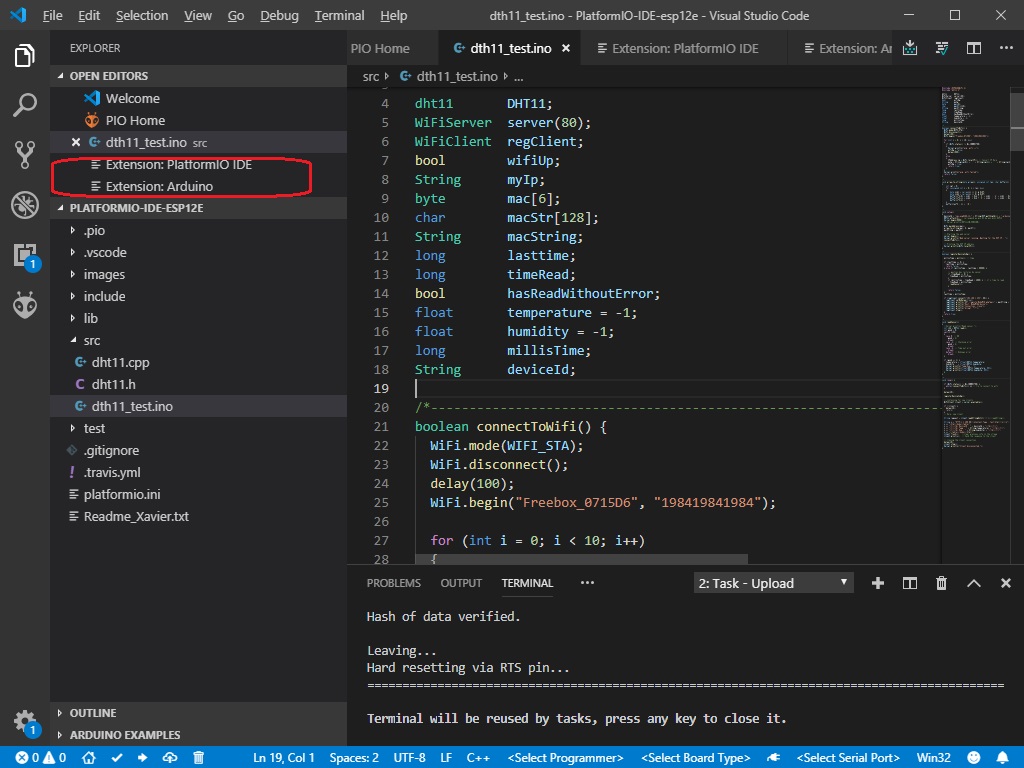Image resolution: width=1024 pixels, height=768 pixels.
Task: Open the Debug view in activity bar
Action: [25, 205]
